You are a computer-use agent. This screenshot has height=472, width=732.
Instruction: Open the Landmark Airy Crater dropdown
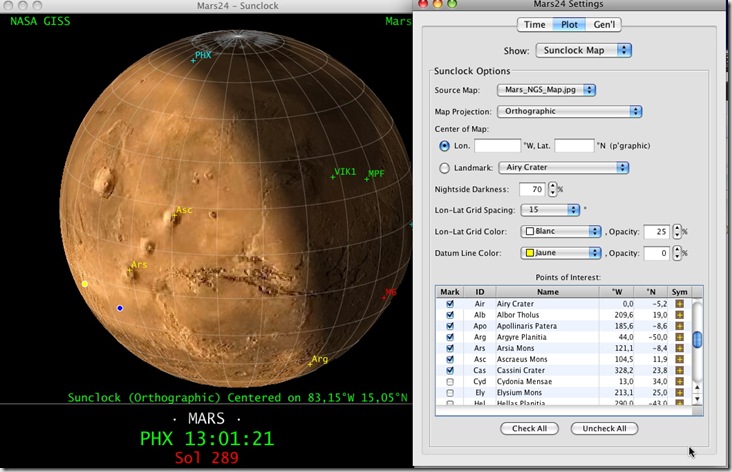(563, 167)
